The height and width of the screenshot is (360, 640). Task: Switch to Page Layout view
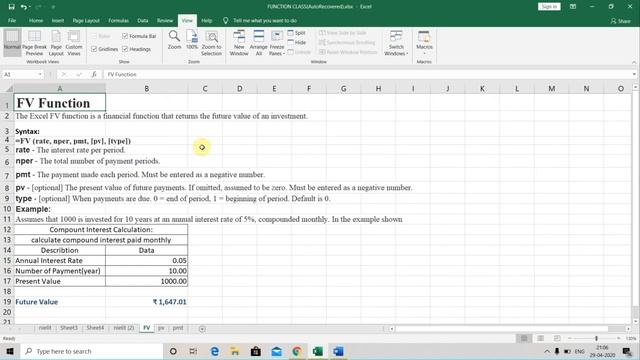(x=56, y=43)
